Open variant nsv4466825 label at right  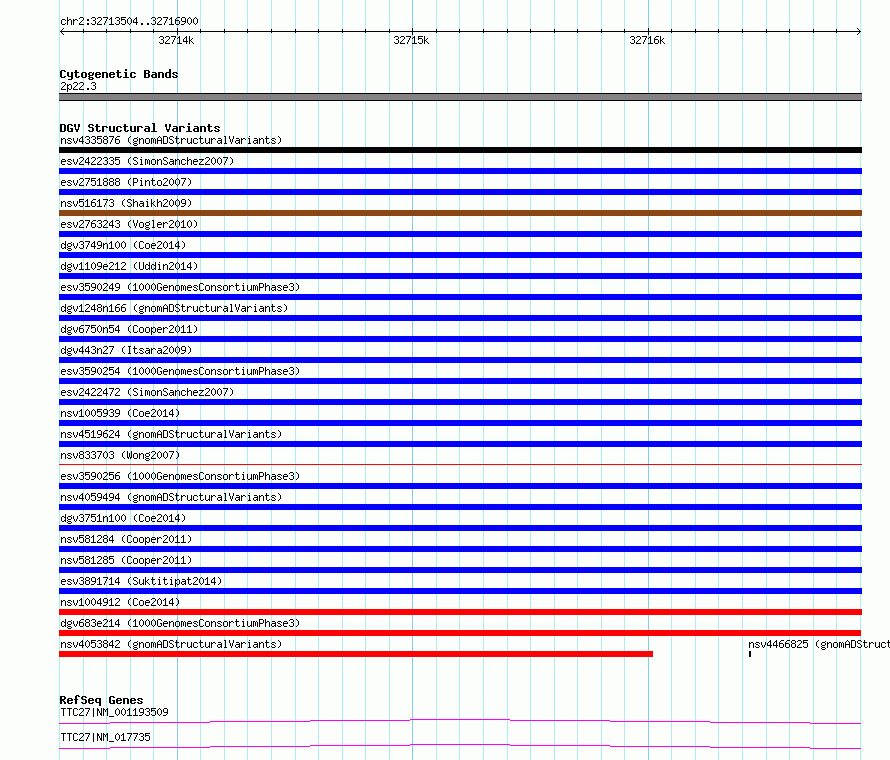click(818, 644)
